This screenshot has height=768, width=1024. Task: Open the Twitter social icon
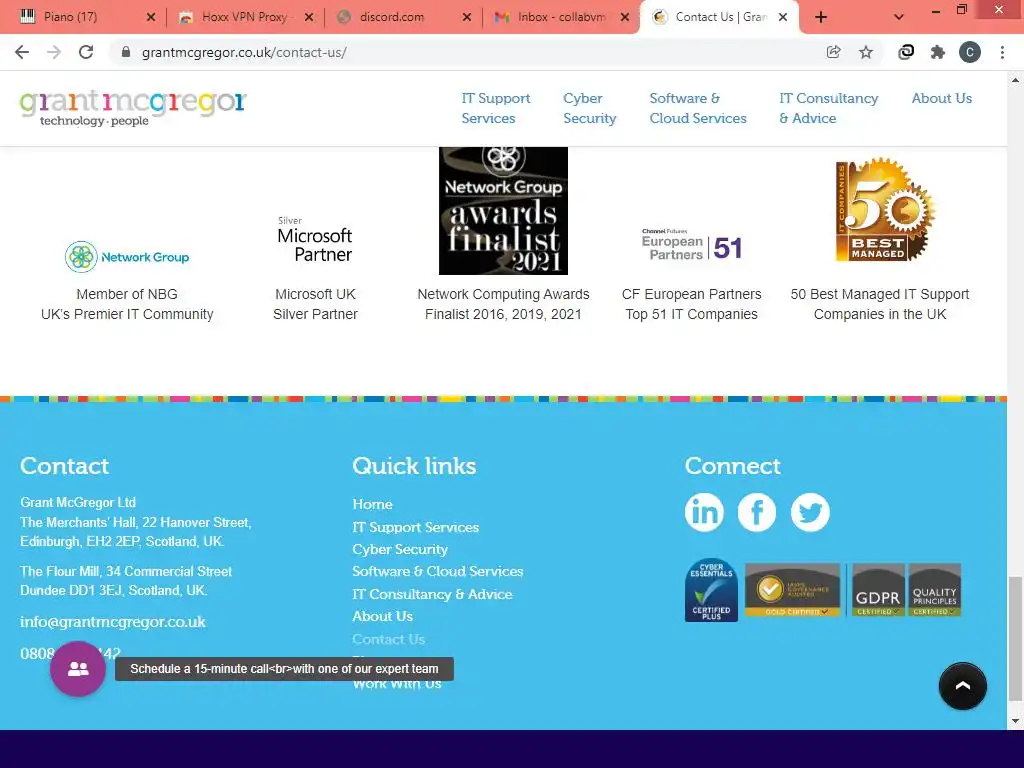[x=810, y=512]
